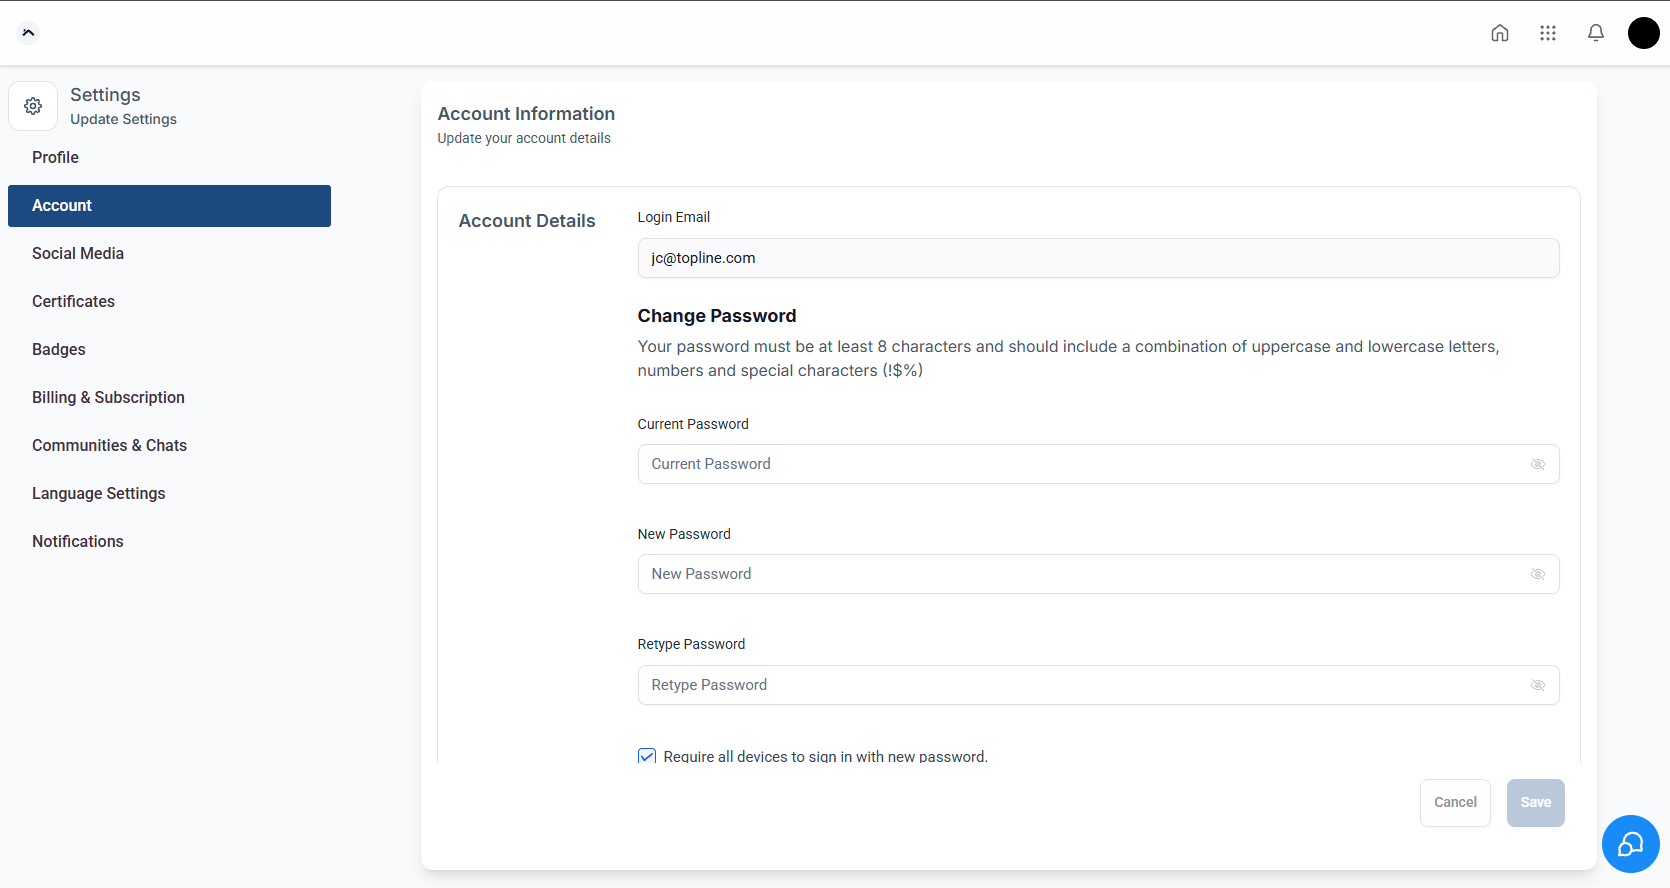Click the Settings gear icon
1670x888 pixels.
(x=33, y=106)
